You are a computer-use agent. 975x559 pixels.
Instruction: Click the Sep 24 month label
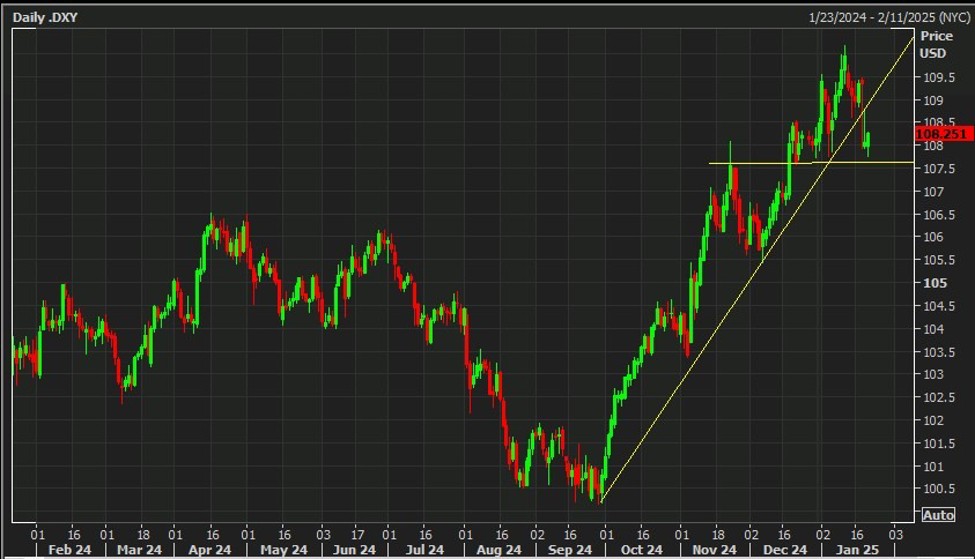point(569,549)
